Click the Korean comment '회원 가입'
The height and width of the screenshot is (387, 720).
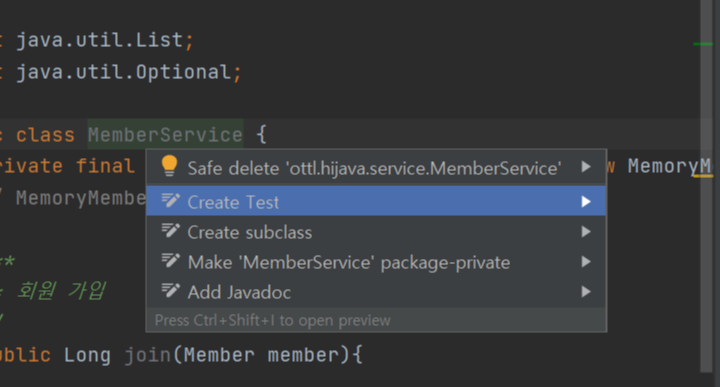point(61,290)
